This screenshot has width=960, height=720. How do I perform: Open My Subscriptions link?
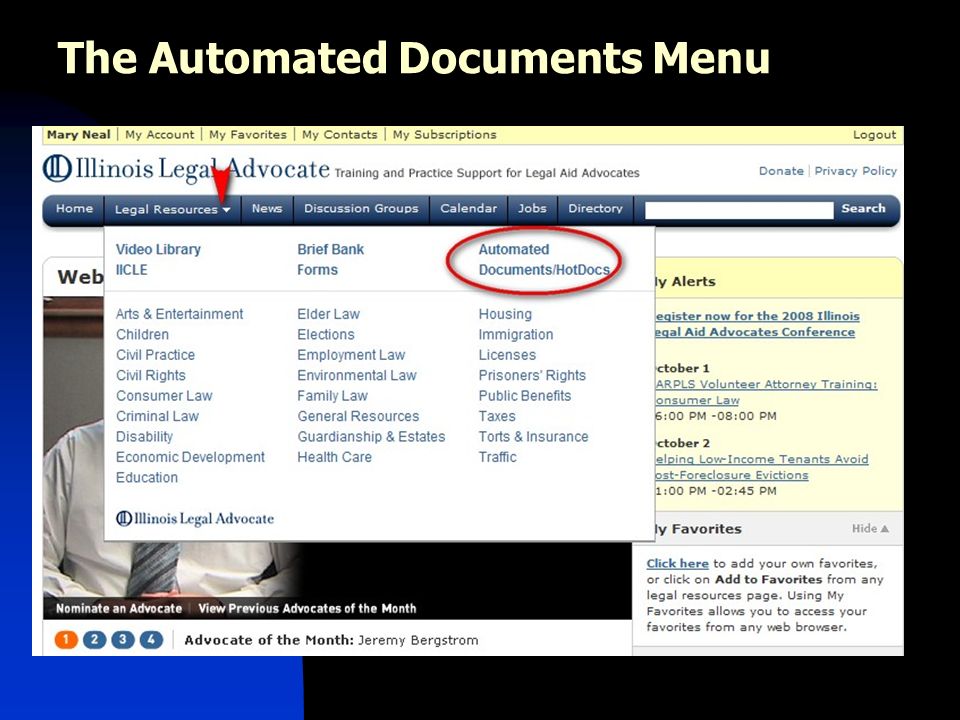coord(444,135)
